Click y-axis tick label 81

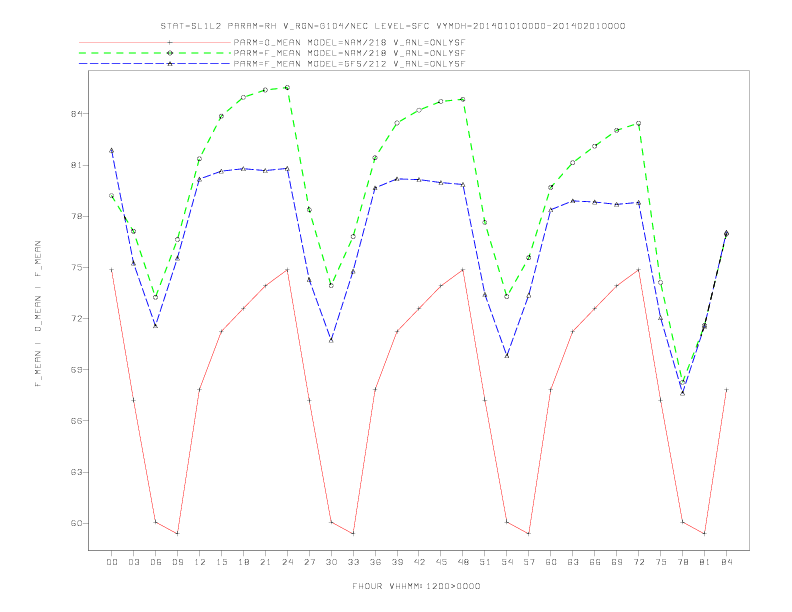[x=77, y=165]
